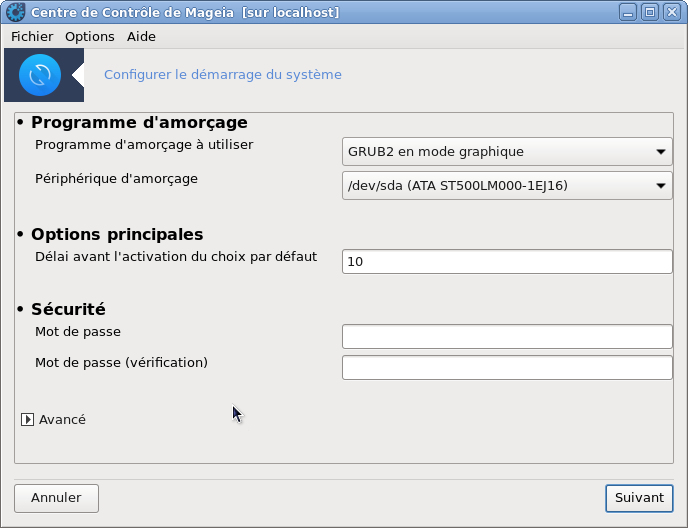Click the 'Mot de passe (vérification)' label
Viewport: 688px width, 528px height.
(122, 363)
